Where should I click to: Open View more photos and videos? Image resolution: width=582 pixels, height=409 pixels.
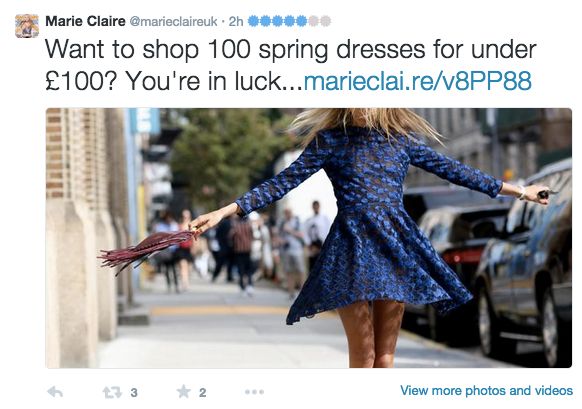click(486, 390)
